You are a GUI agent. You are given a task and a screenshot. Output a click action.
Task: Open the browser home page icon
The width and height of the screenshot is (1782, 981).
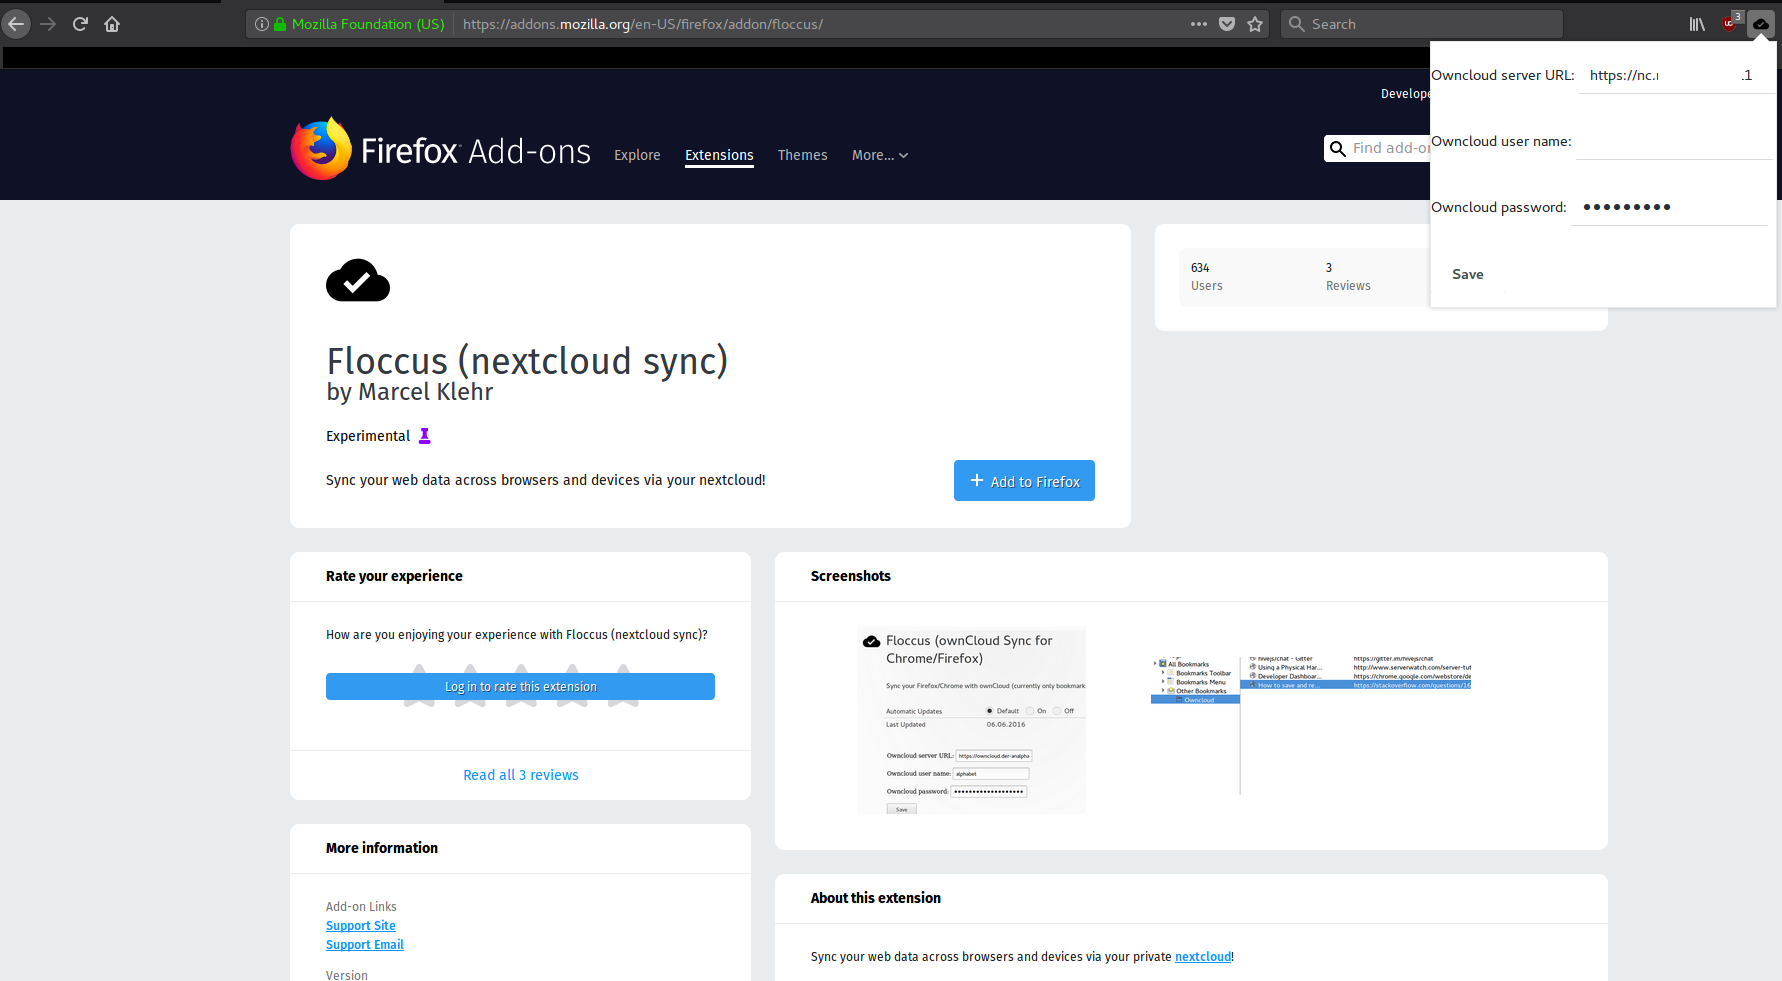pyautogui.click(x=112, y=24)
